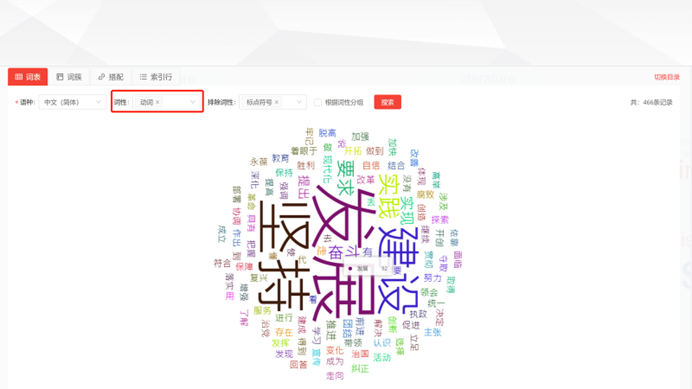Click the word 实现 in the cloud
Viewport: 692px width, 389px height.
tap(407, 211)
